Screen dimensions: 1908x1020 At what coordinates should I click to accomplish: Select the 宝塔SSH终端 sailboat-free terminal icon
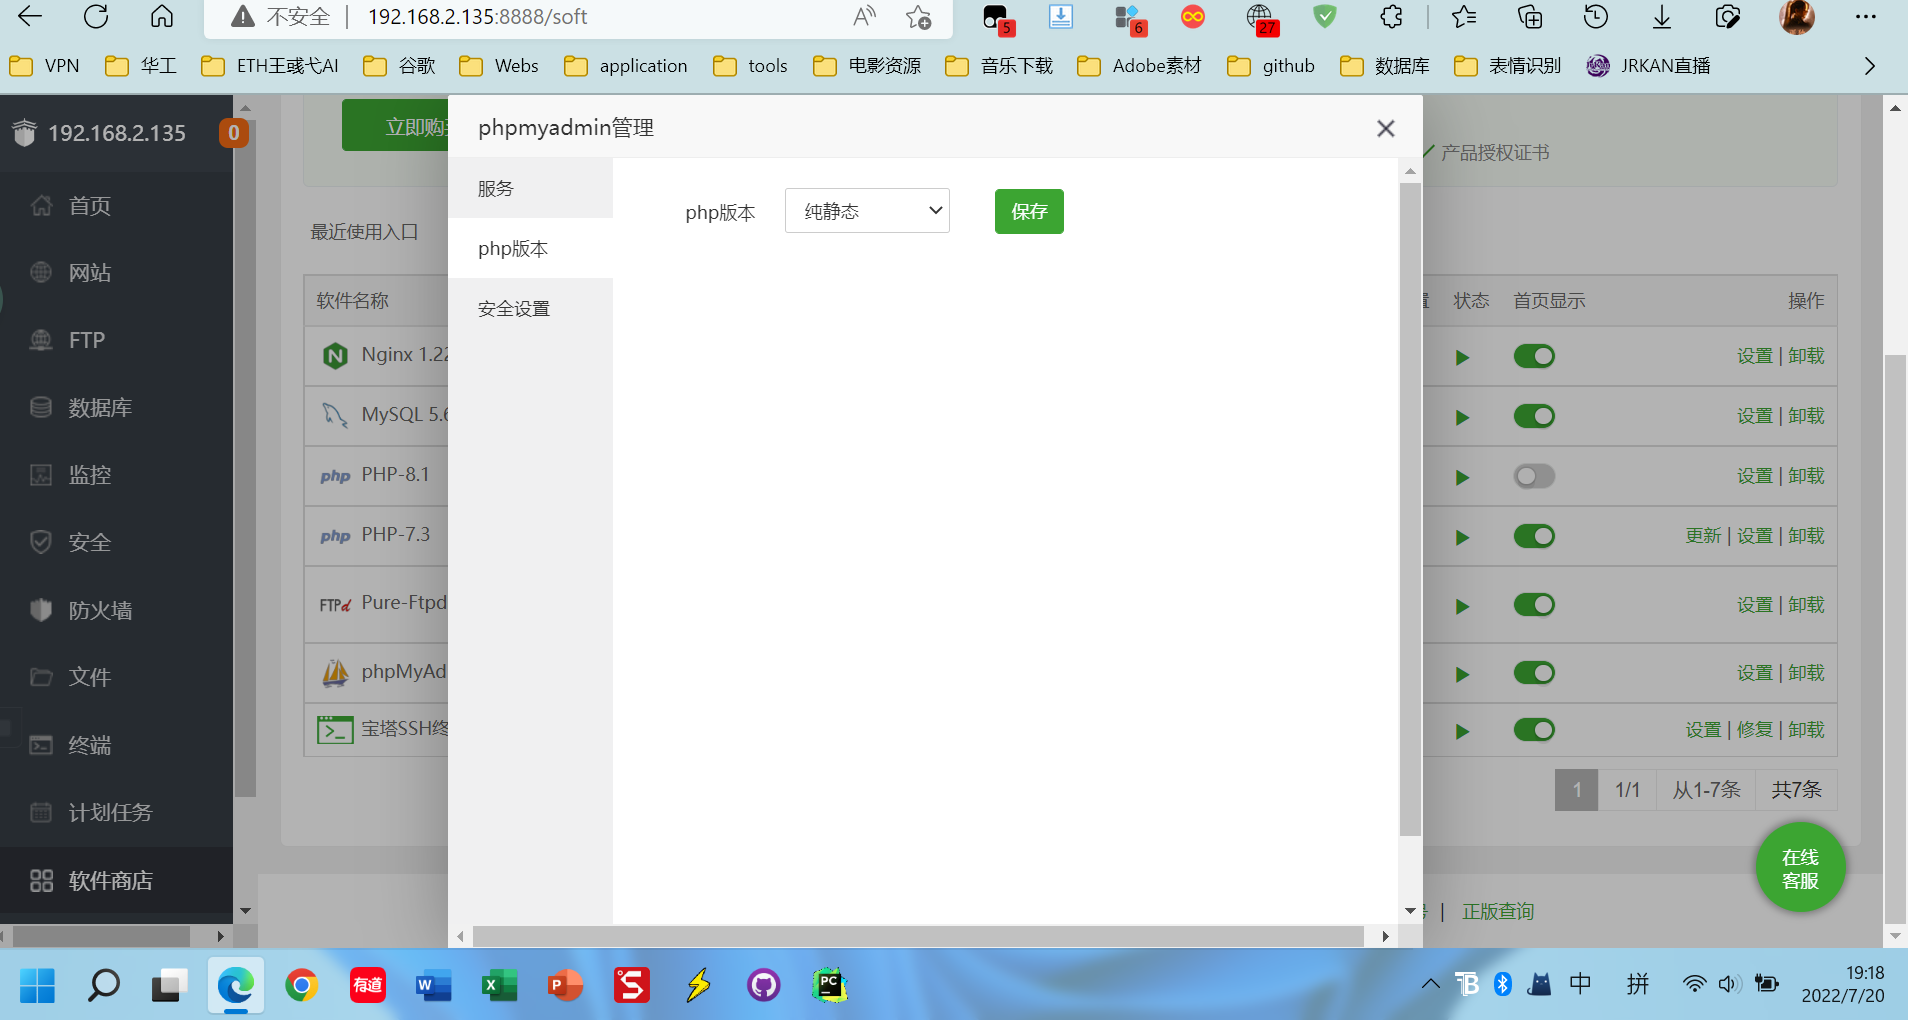(x=336, y=729)
